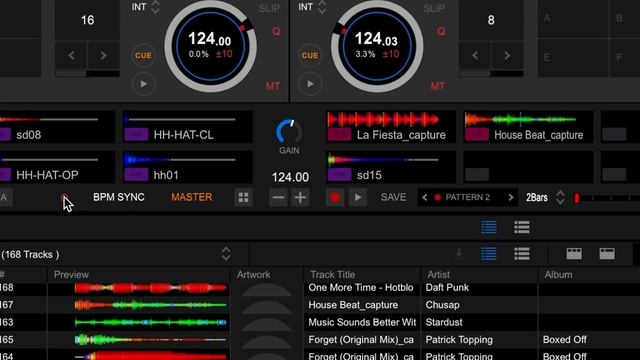Enable BPM SYNC for sampler
This screenshot has height=360, width=640.
pyautogui.click(x=119, y=197)
